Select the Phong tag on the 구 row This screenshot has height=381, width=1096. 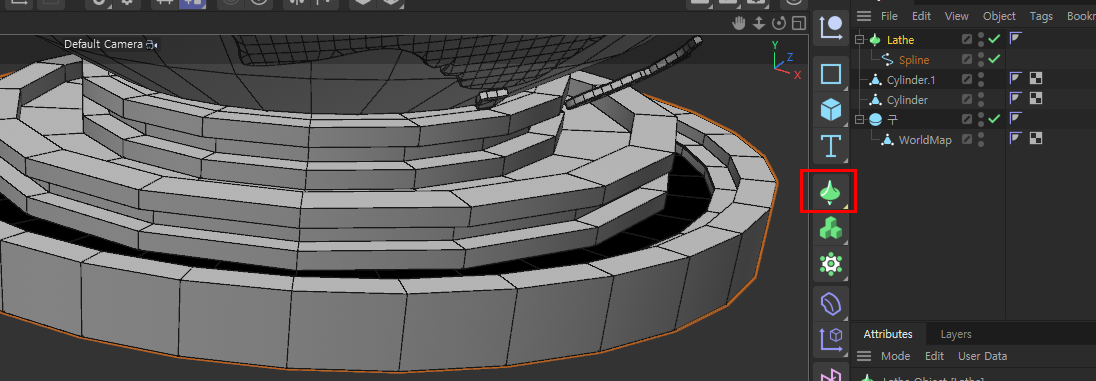(x=1016, y=119)
